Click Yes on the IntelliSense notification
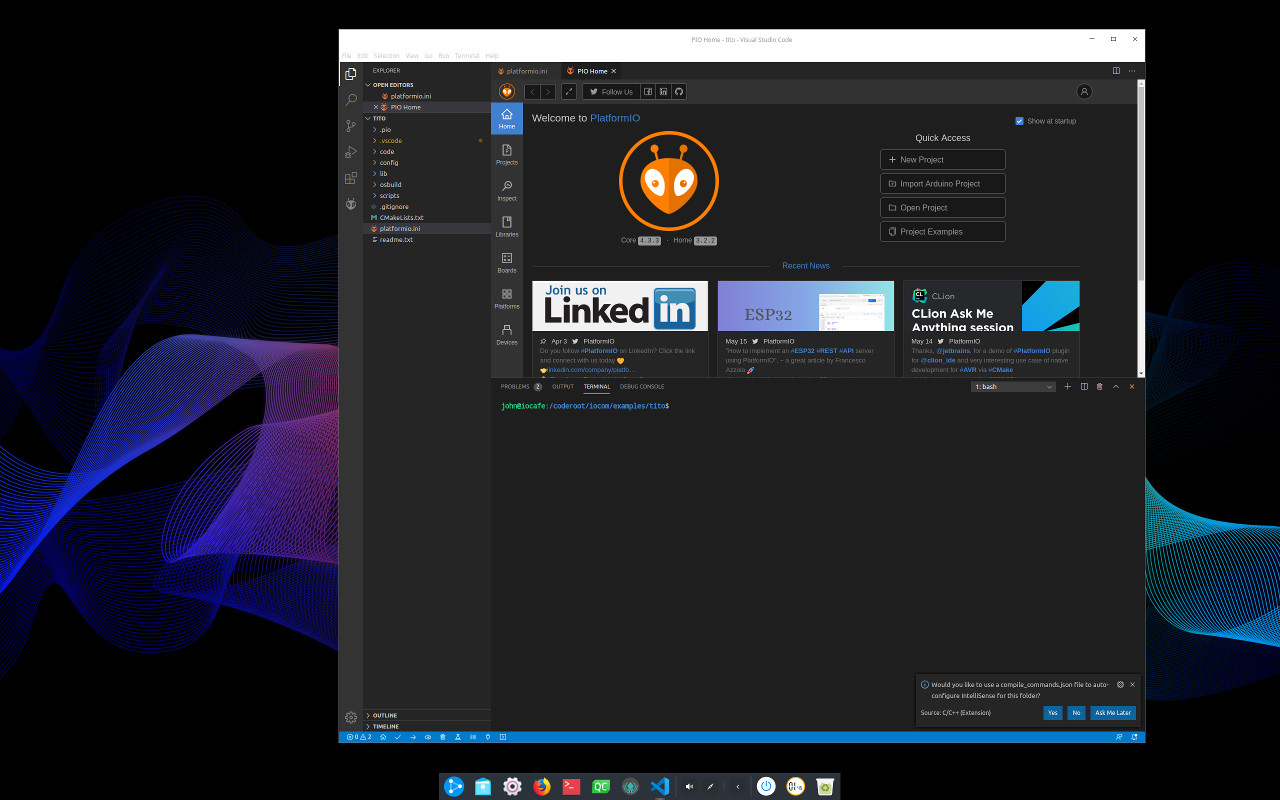Image resolution: width=1280 pixels, height=800 pixels. tap(1052, 713)
